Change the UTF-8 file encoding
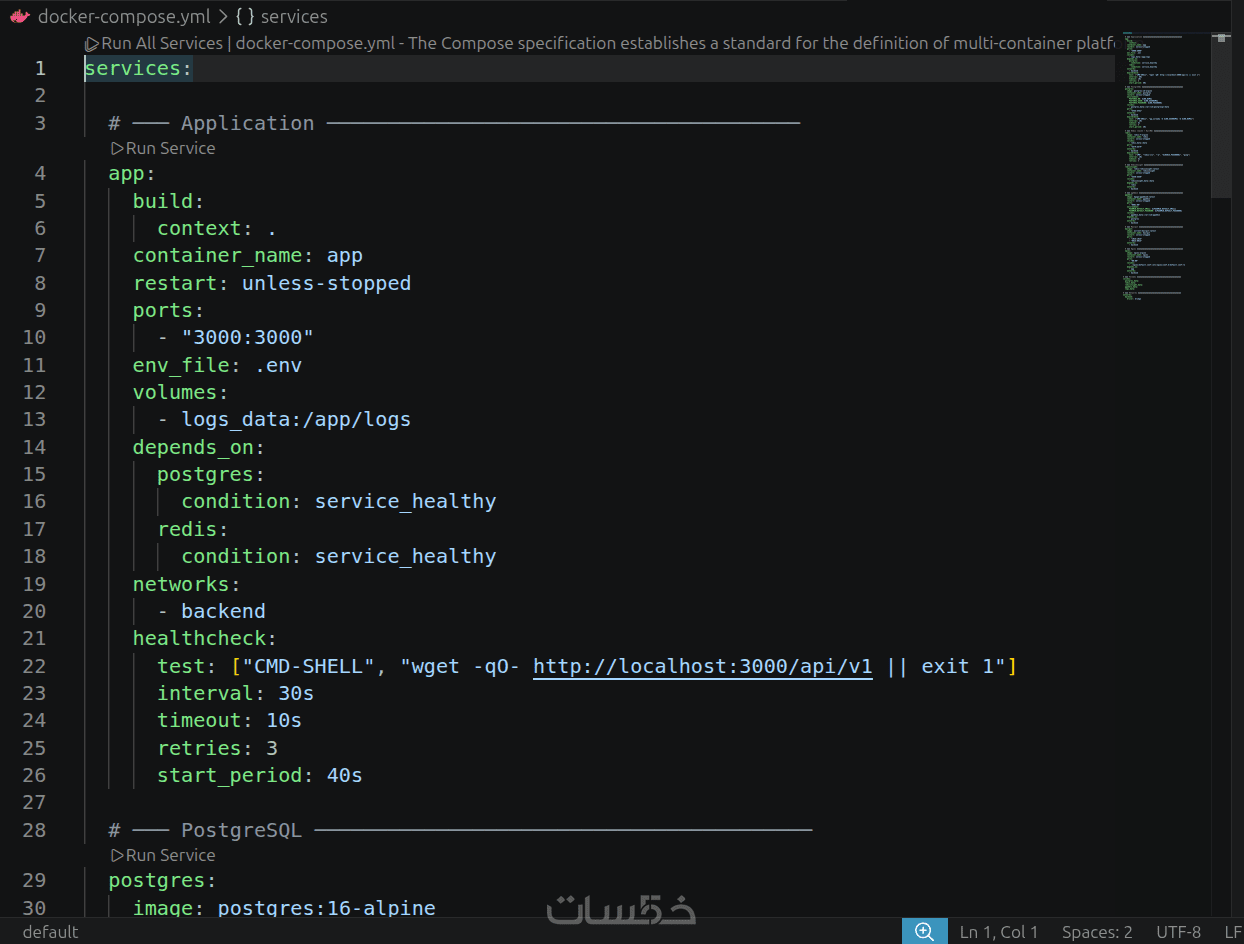 1178,932
